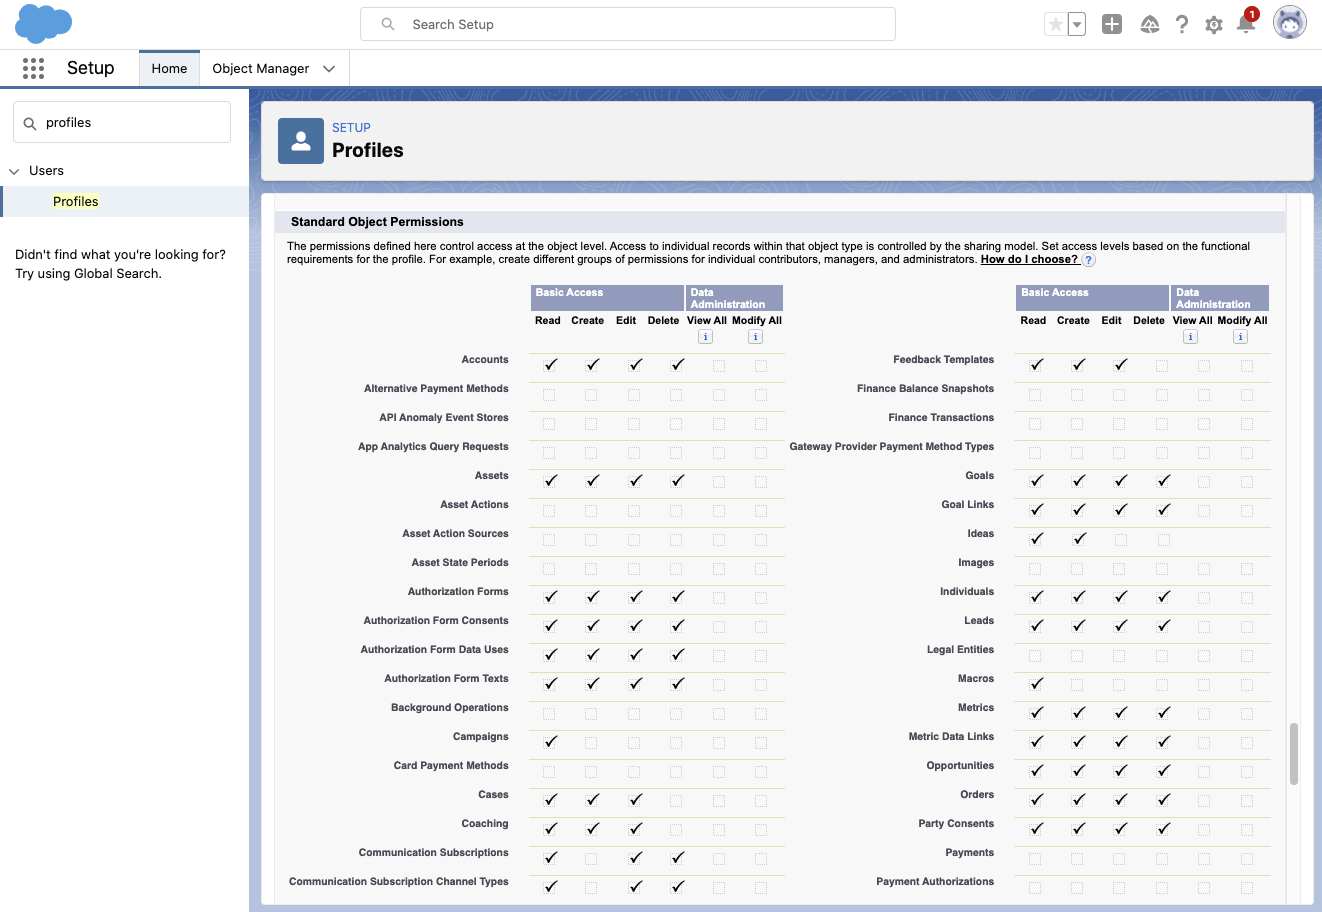1322x912 pixels.
Task: Click the favorites star icon
Action: pos(1055,24)
